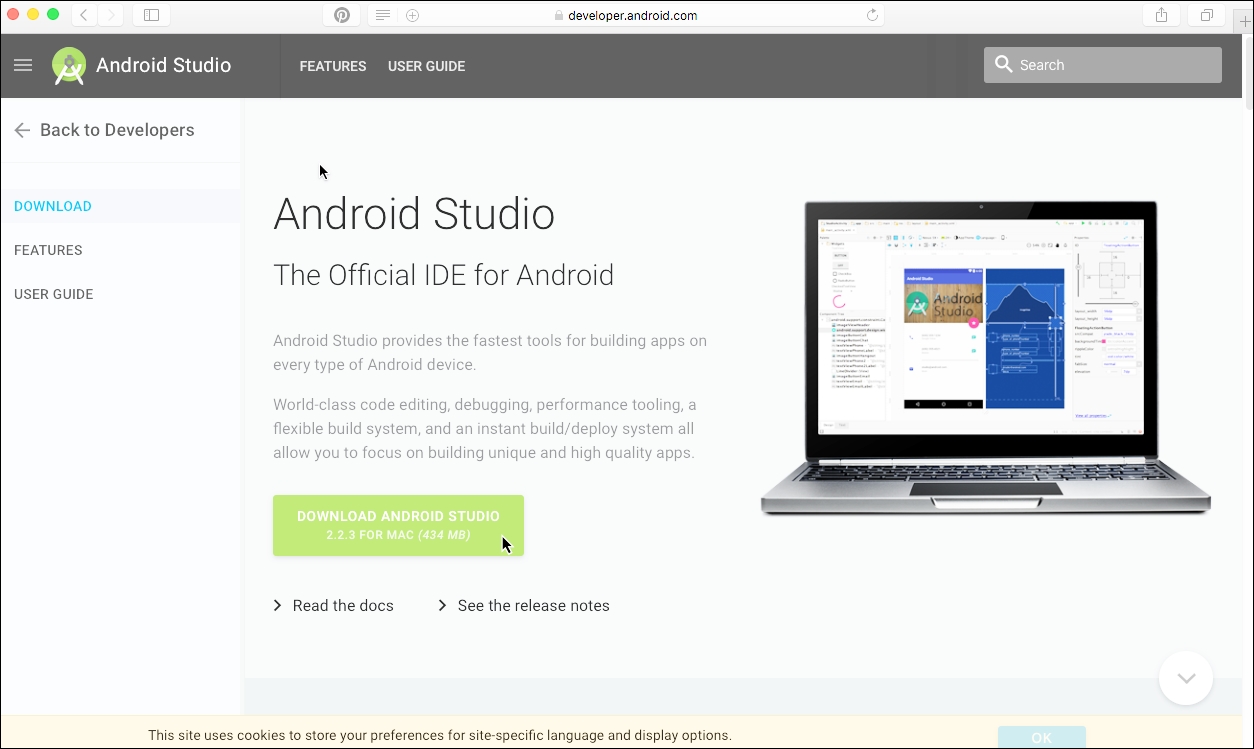The height and width of the screenshot is (749, 1254).
Task: Click the round scroll-down chevron button
Action: point(1186,678)
